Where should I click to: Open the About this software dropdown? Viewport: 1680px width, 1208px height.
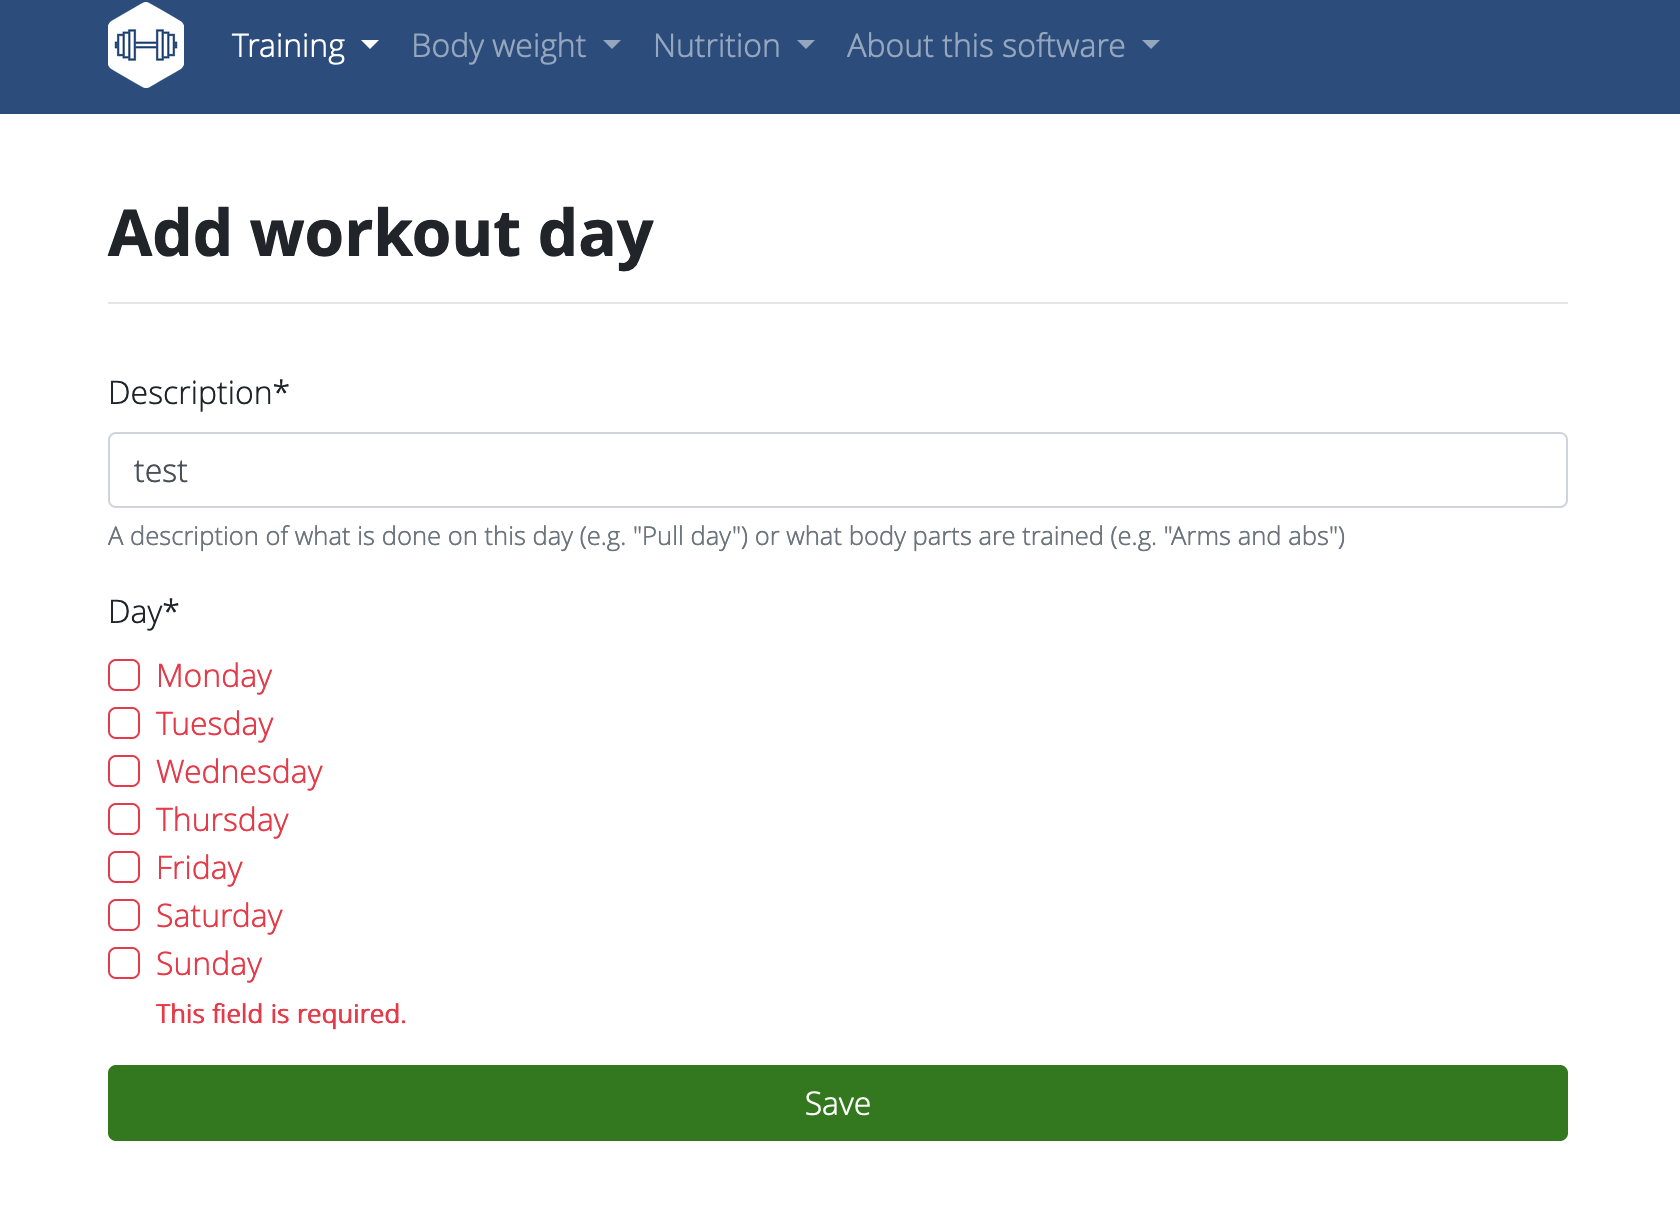(x=1002, y=45)
